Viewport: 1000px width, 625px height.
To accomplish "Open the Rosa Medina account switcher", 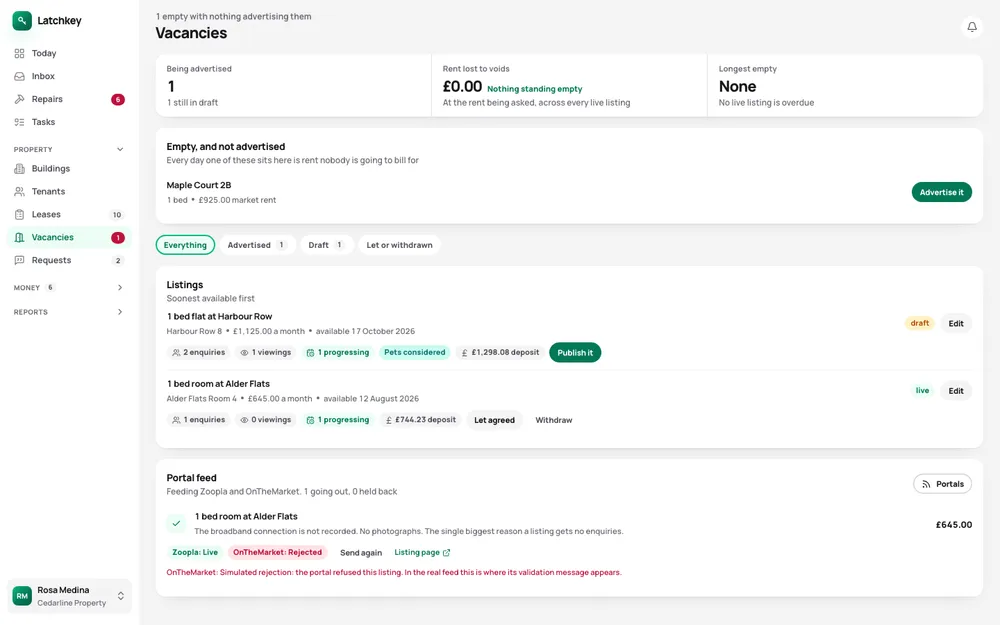I will (x=69, y=596).
